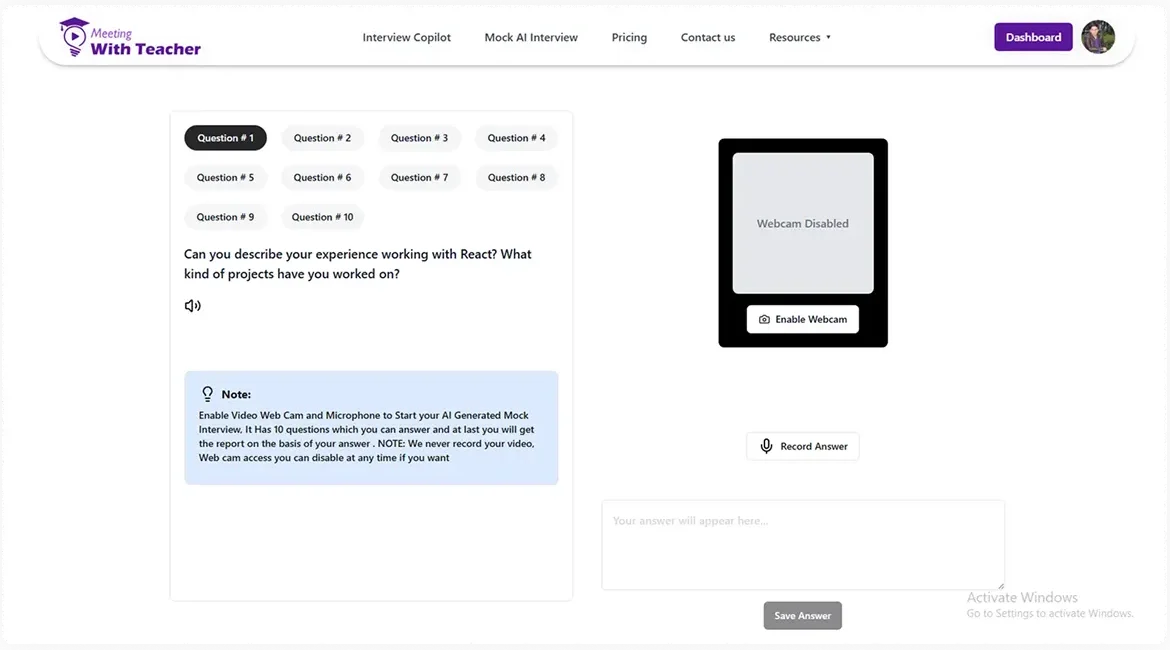The width and height of the screenshot is (1170, 650).
Task: Play question audio with speaker icon
Action: [x=193, y=306]
